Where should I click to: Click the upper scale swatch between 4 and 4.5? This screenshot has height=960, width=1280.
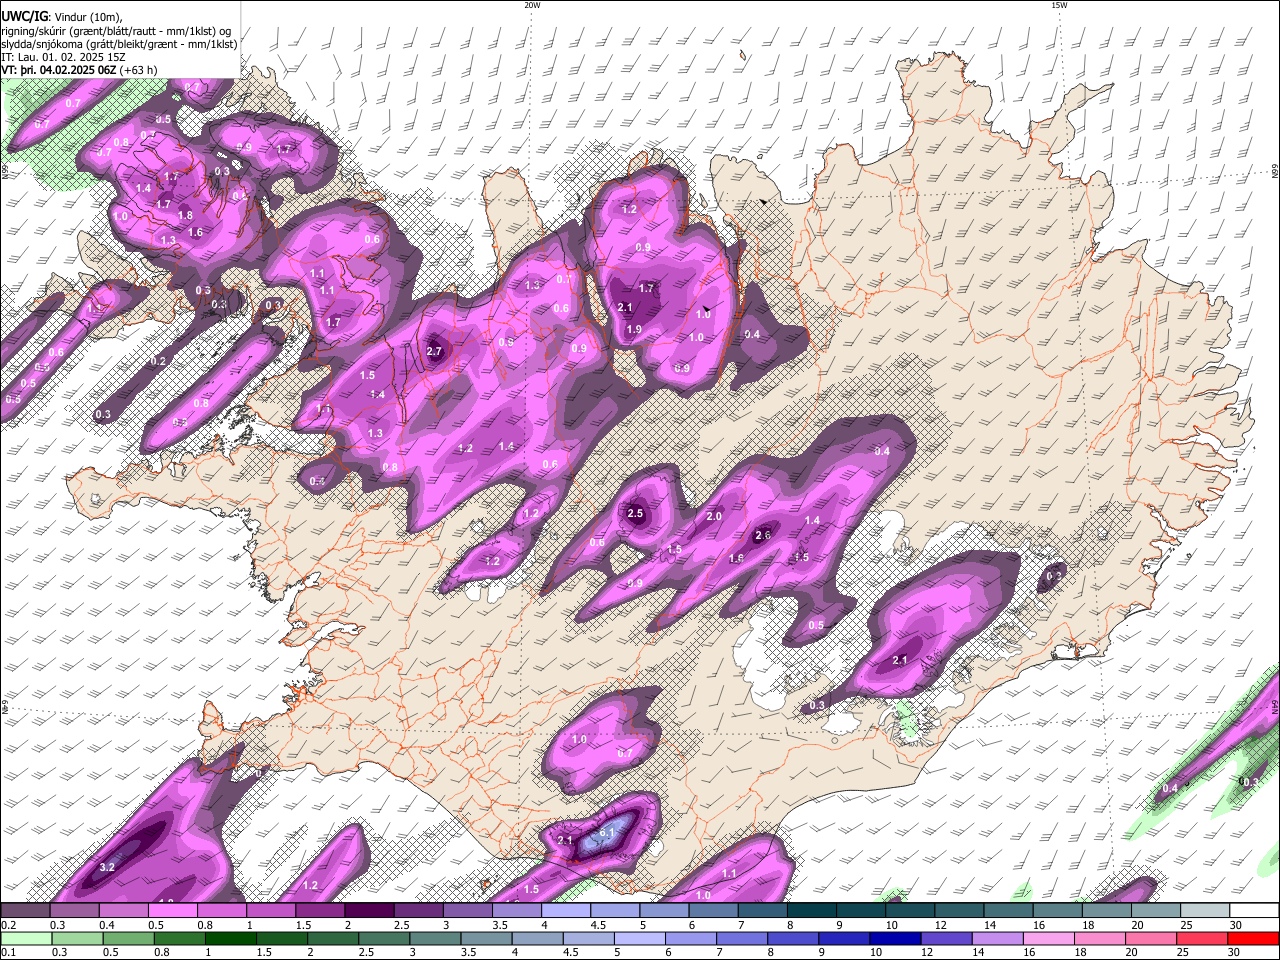[x=566, y=910]
